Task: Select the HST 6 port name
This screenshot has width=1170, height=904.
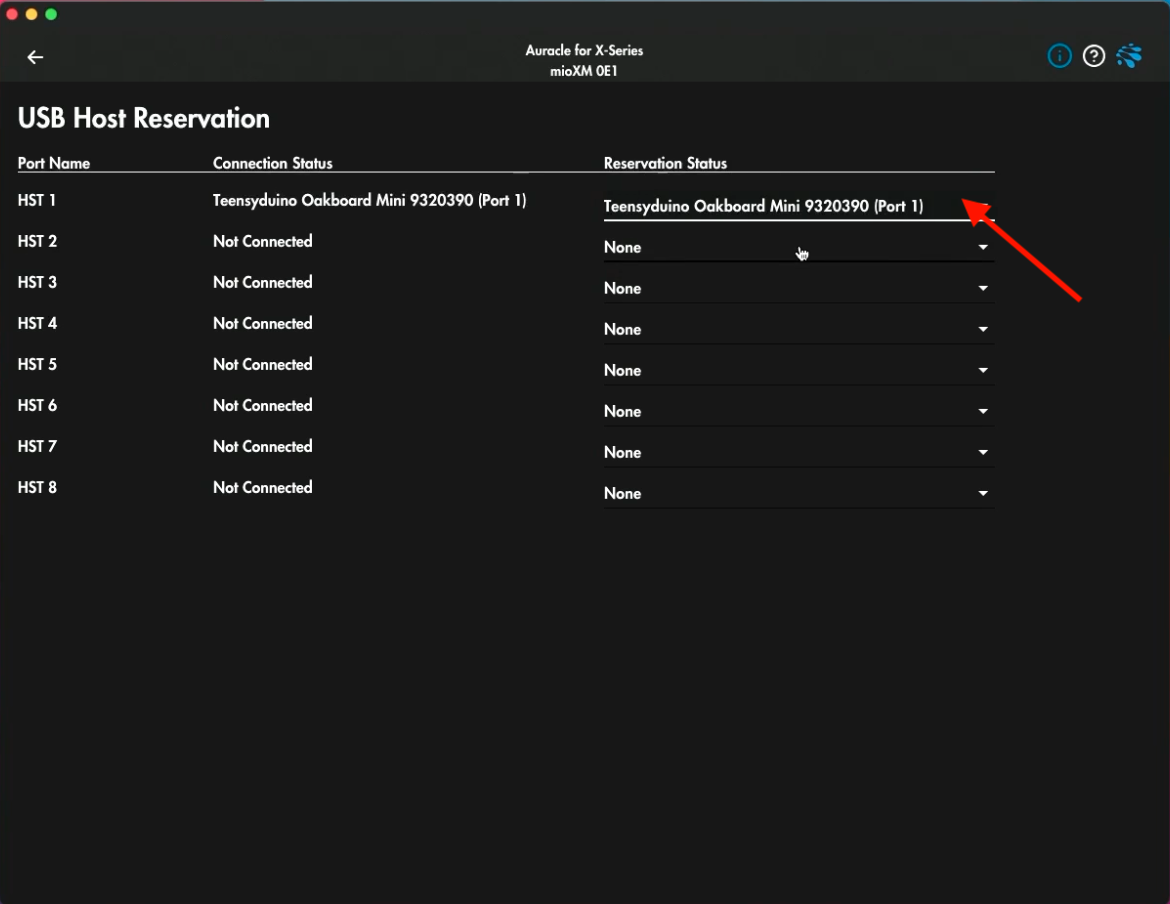Action: (37, 406)
